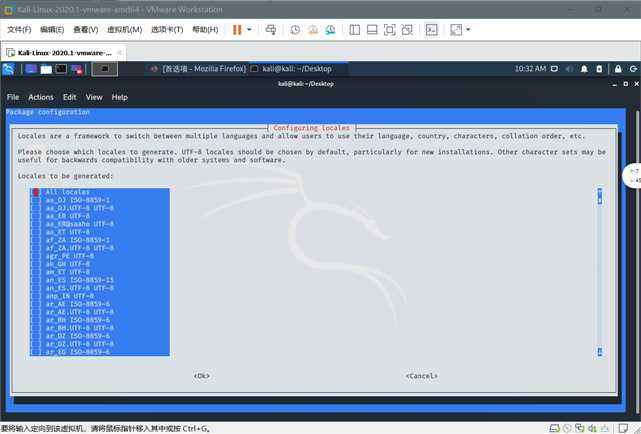641x434 pixels.
Task: Open the 编辑(E) menu
Action: coord(52,29)
